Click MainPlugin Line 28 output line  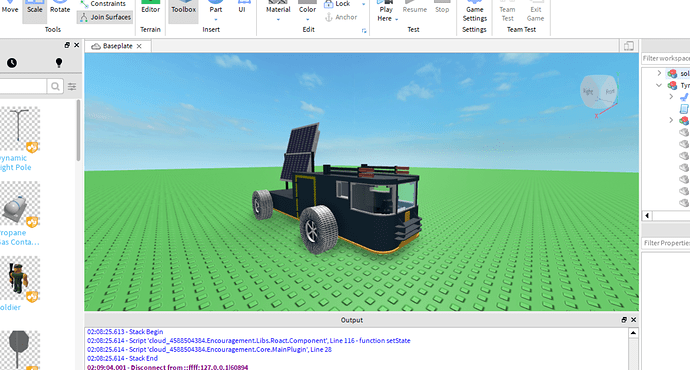click(x=209, y=349)
